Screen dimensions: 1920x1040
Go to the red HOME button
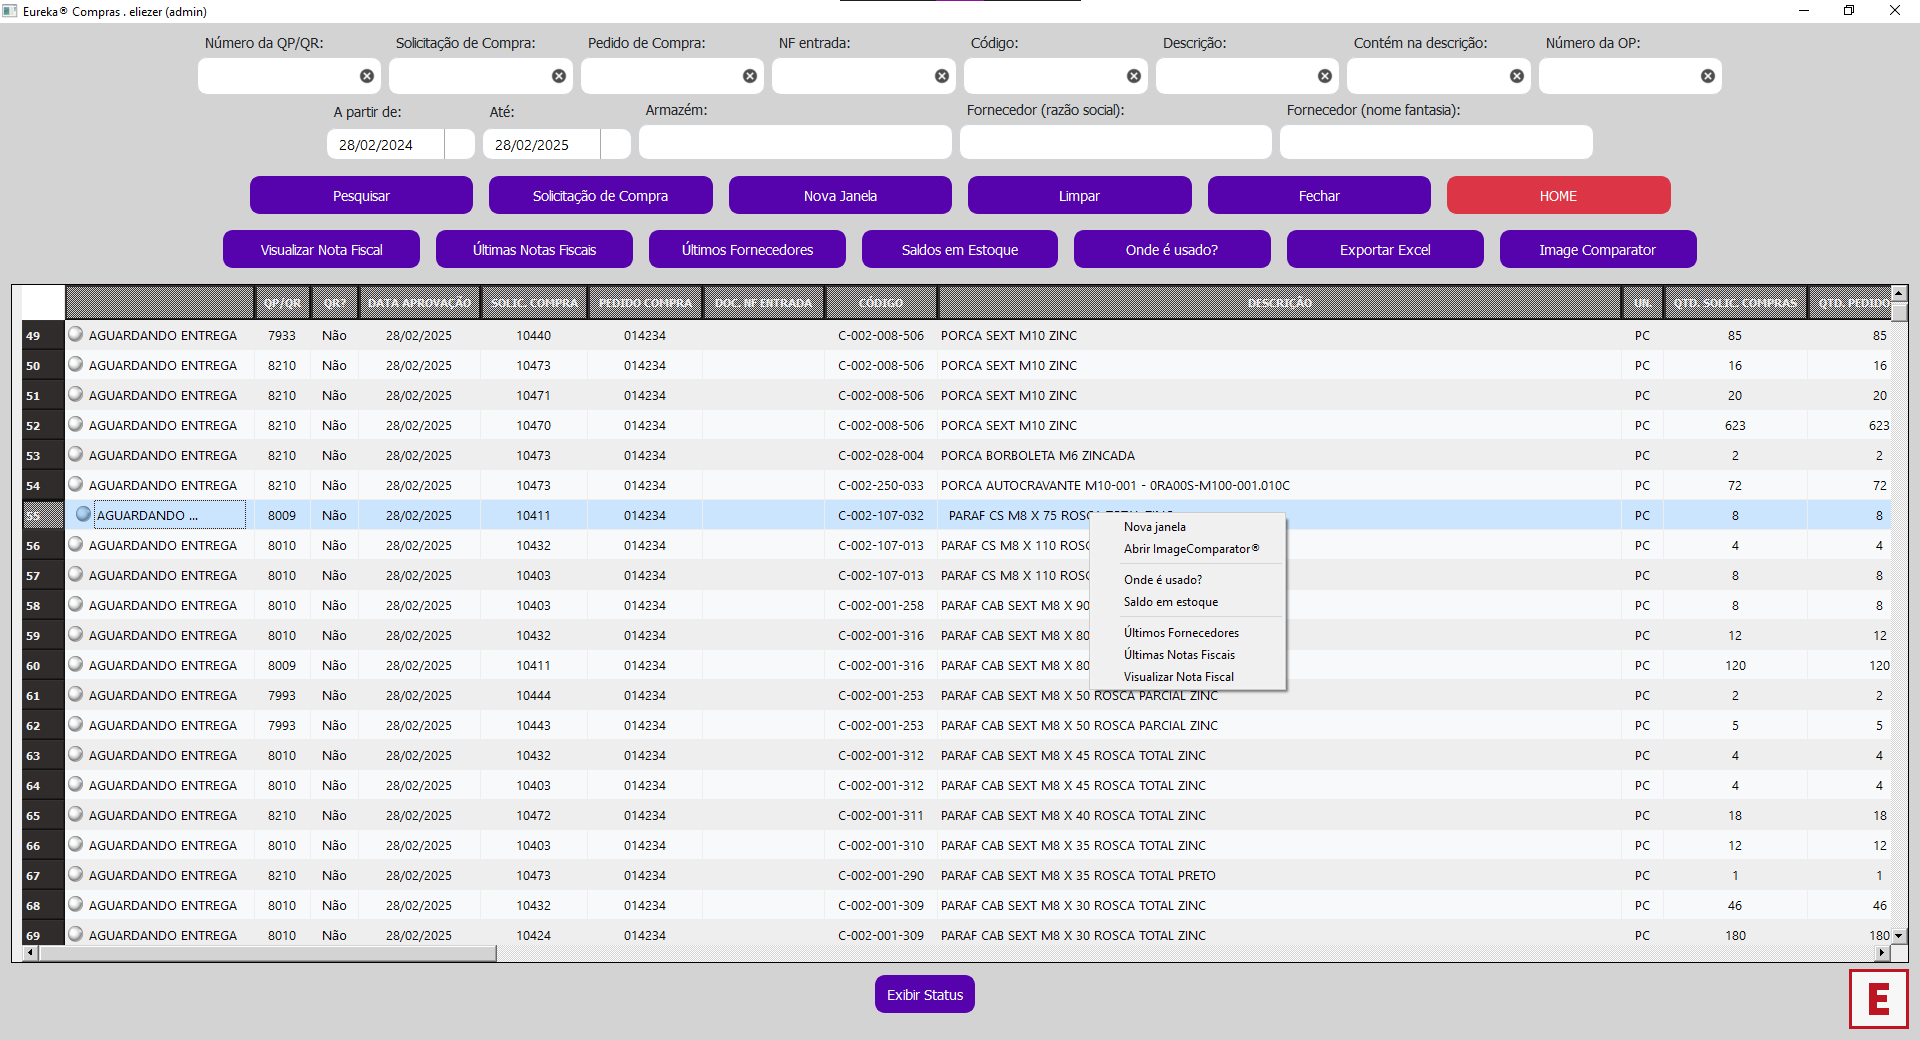click(x=1558, y=195)
